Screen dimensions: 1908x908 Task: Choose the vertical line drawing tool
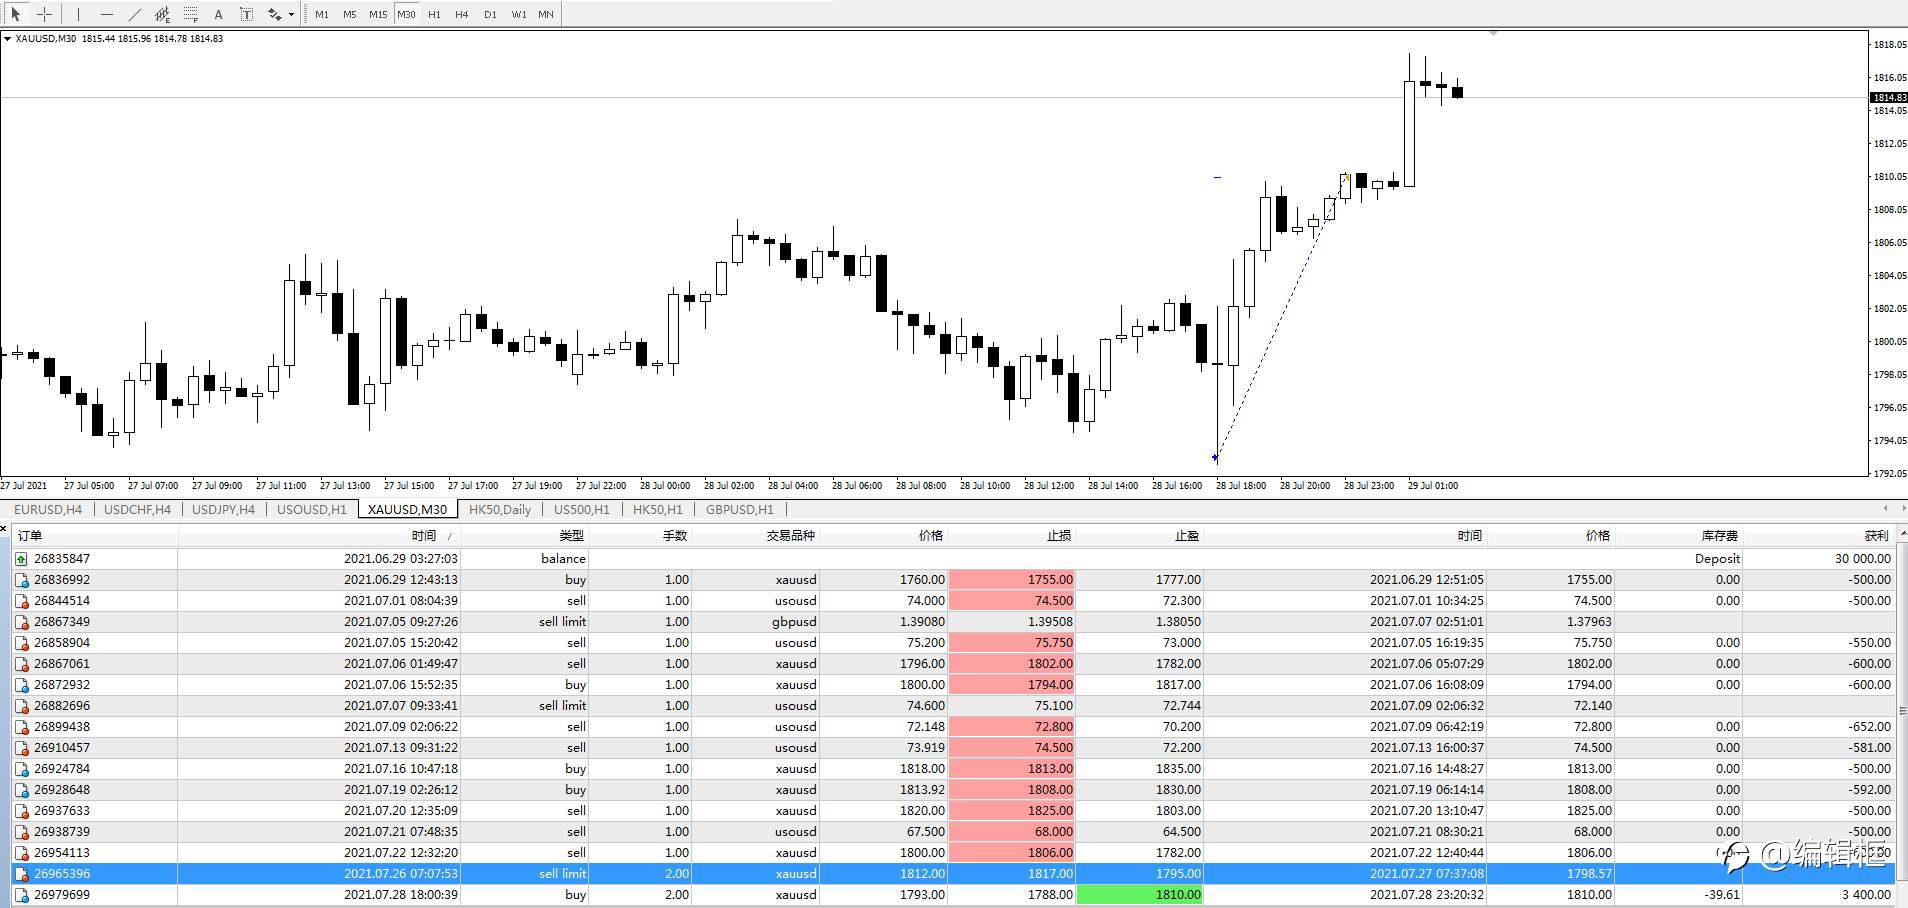[x=78, y=14]
